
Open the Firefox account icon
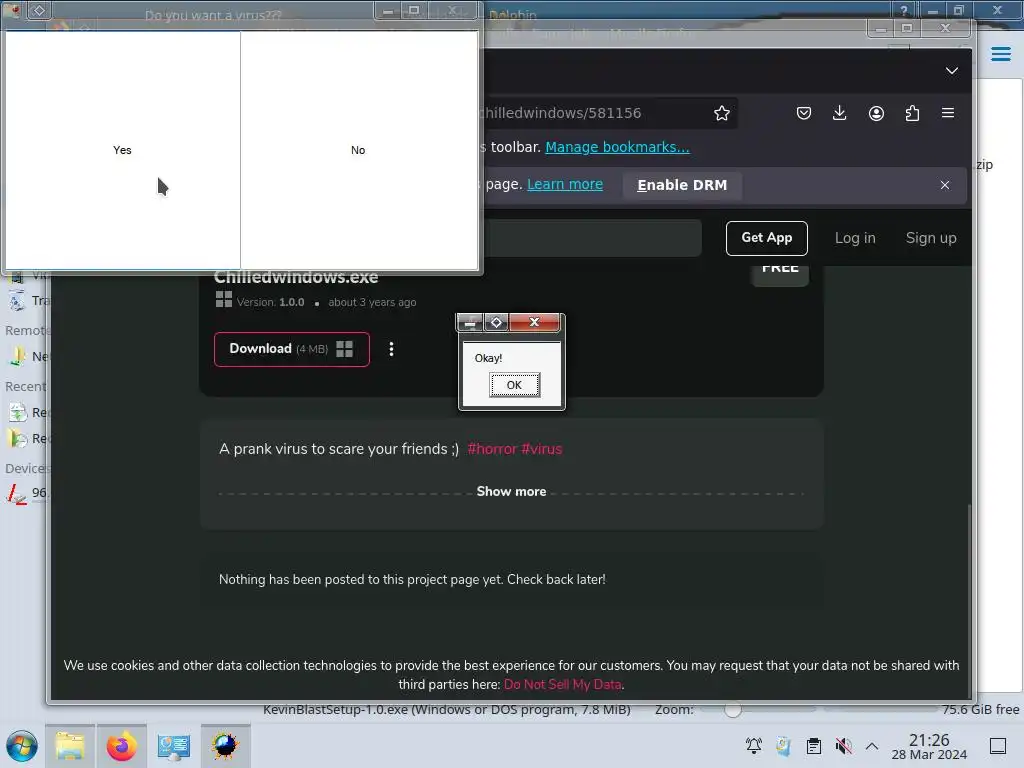click(876, 113)
